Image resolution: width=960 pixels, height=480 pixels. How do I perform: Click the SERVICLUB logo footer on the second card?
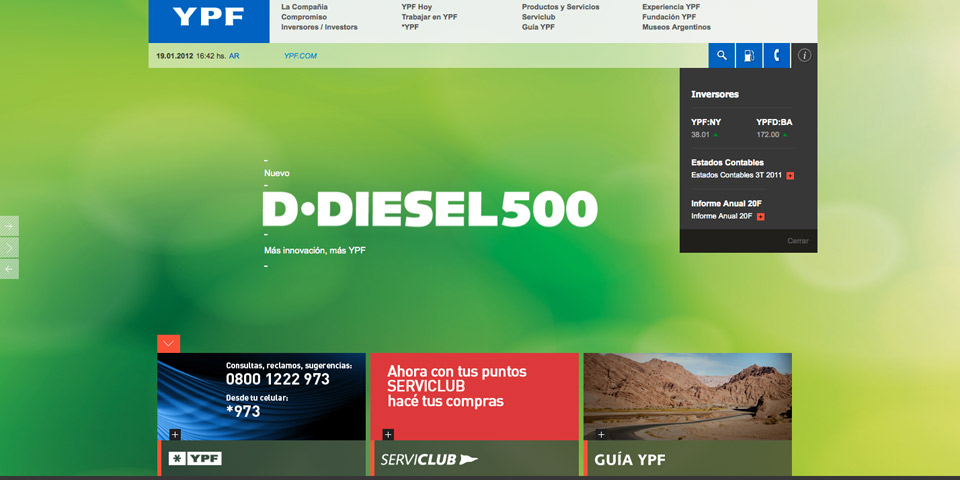(429, 459)
